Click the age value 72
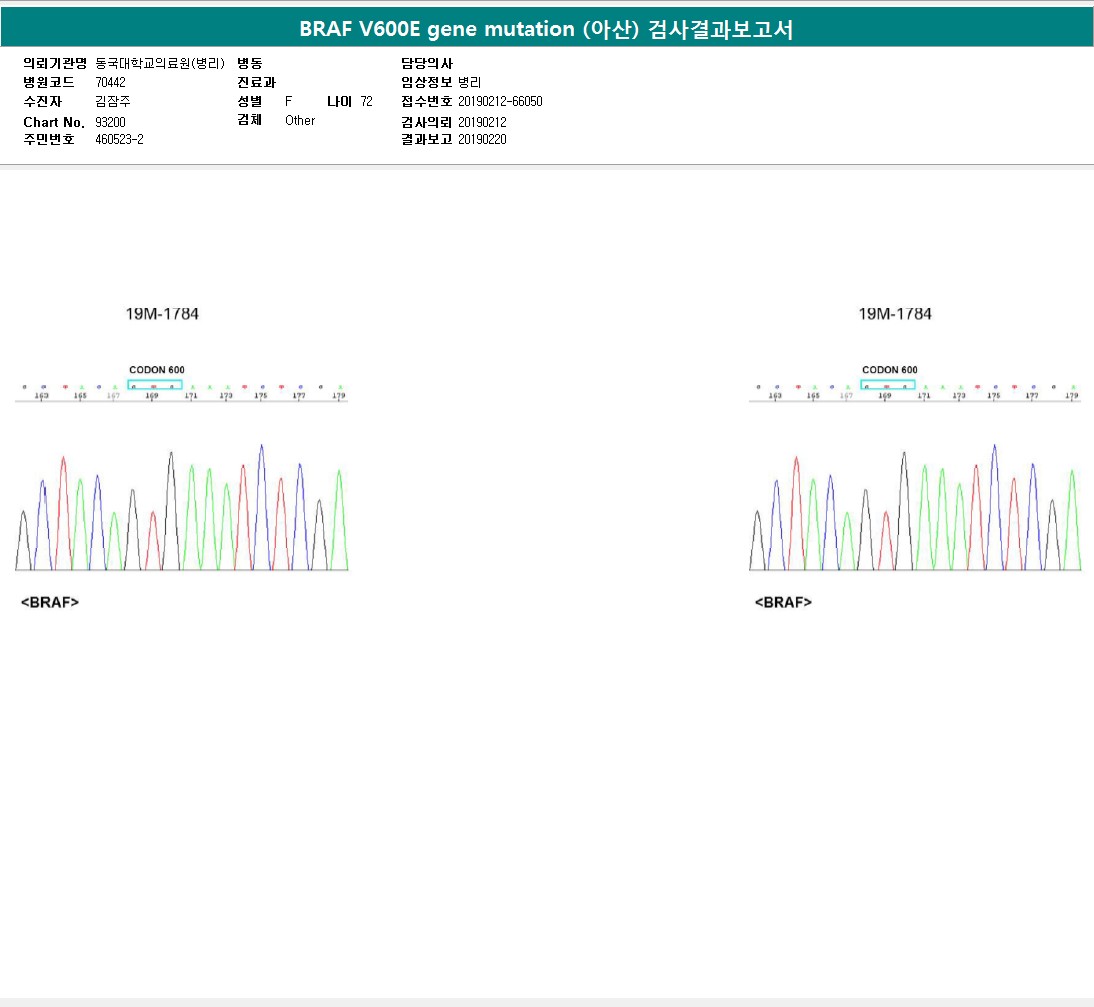The width and height of the screenshot is (1094, 1007). tap(366, 102)
